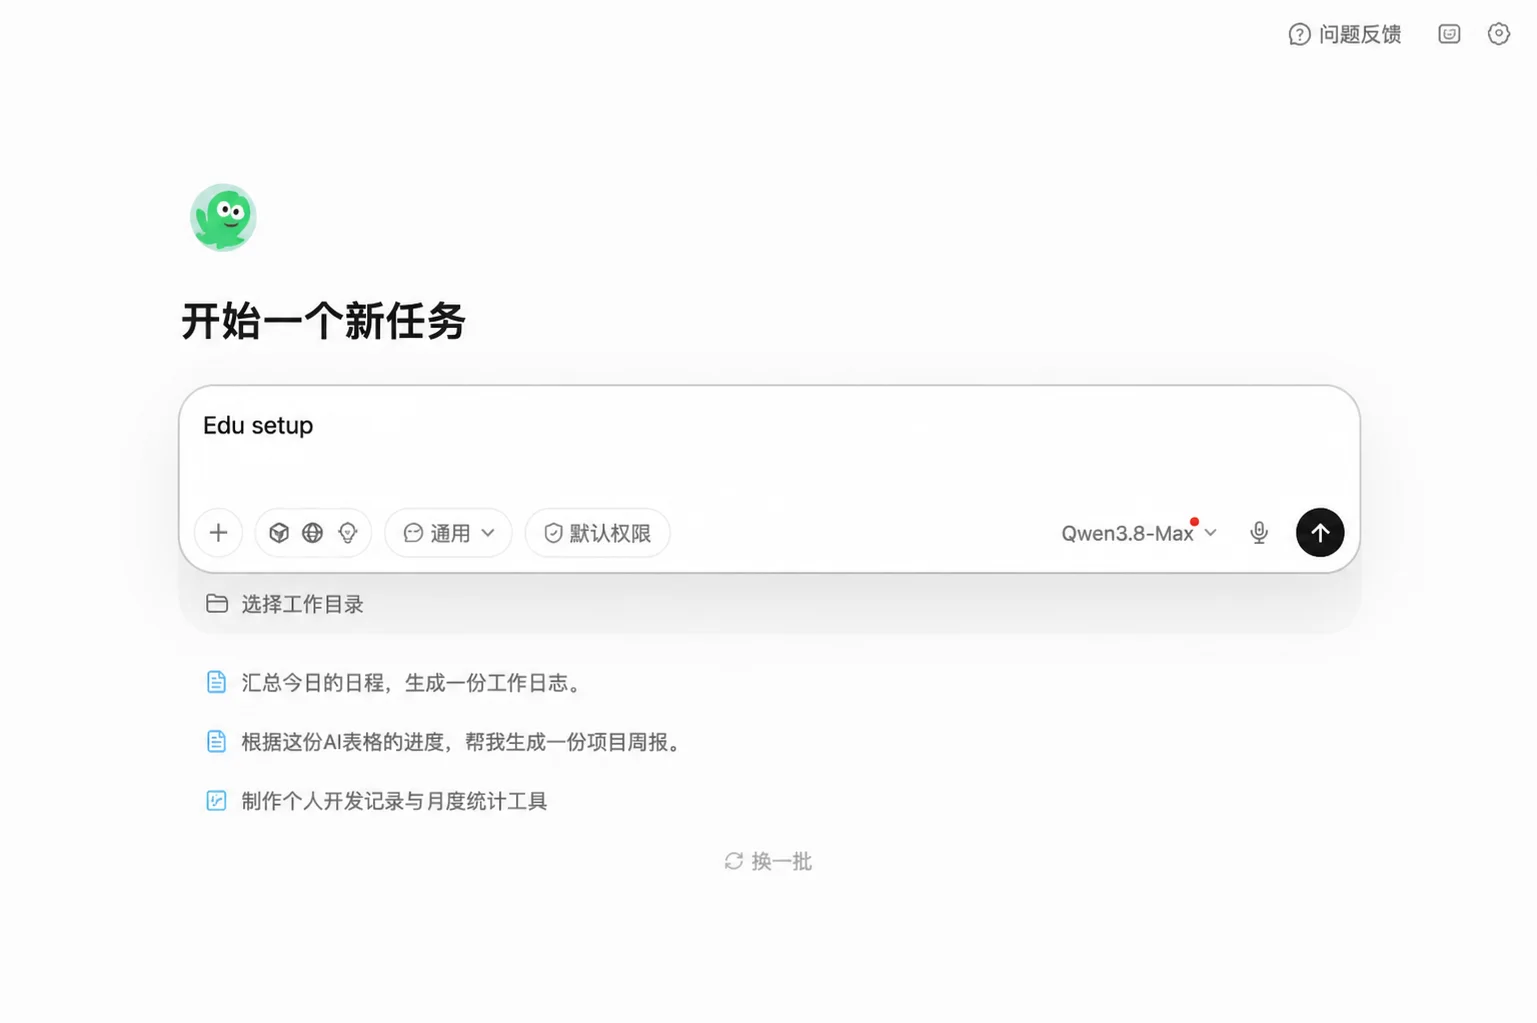This screenshot has height=1023, width=1537.
Task: Refresh suggestions with 换一批
Action: tap(768, 861)
